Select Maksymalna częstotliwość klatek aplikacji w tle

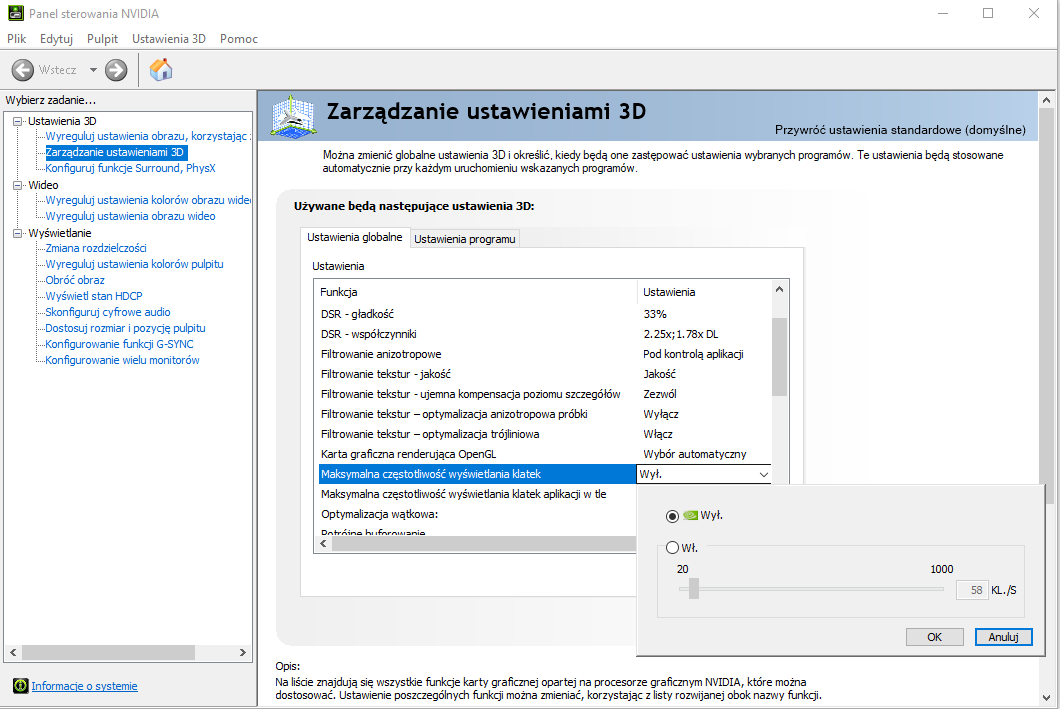pyautogui.click(x=477, y=494)
